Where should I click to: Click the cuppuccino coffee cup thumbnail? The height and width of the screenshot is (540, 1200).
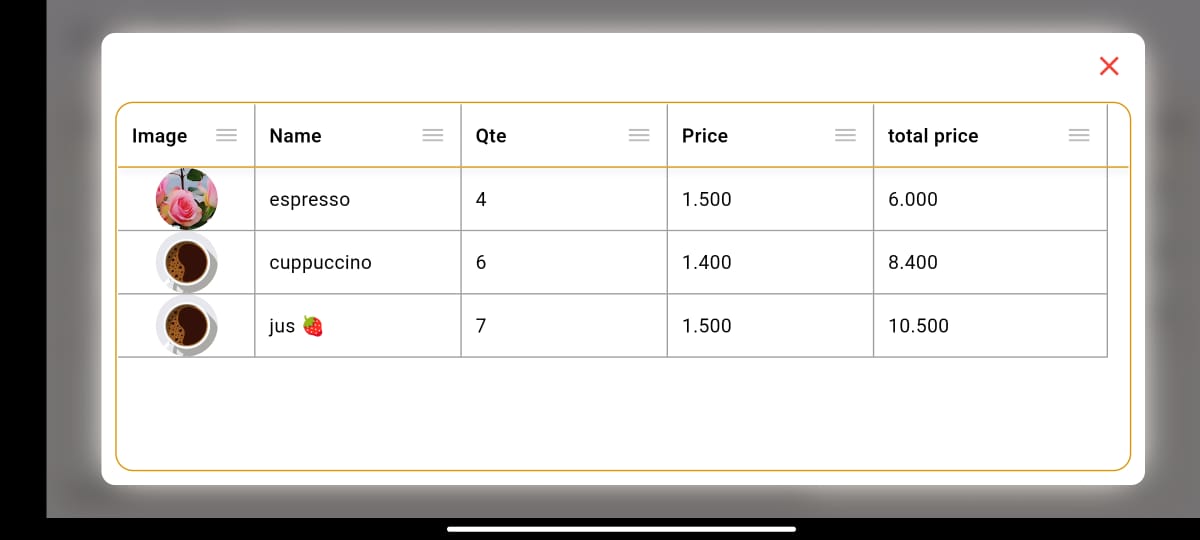coord(187,262)
